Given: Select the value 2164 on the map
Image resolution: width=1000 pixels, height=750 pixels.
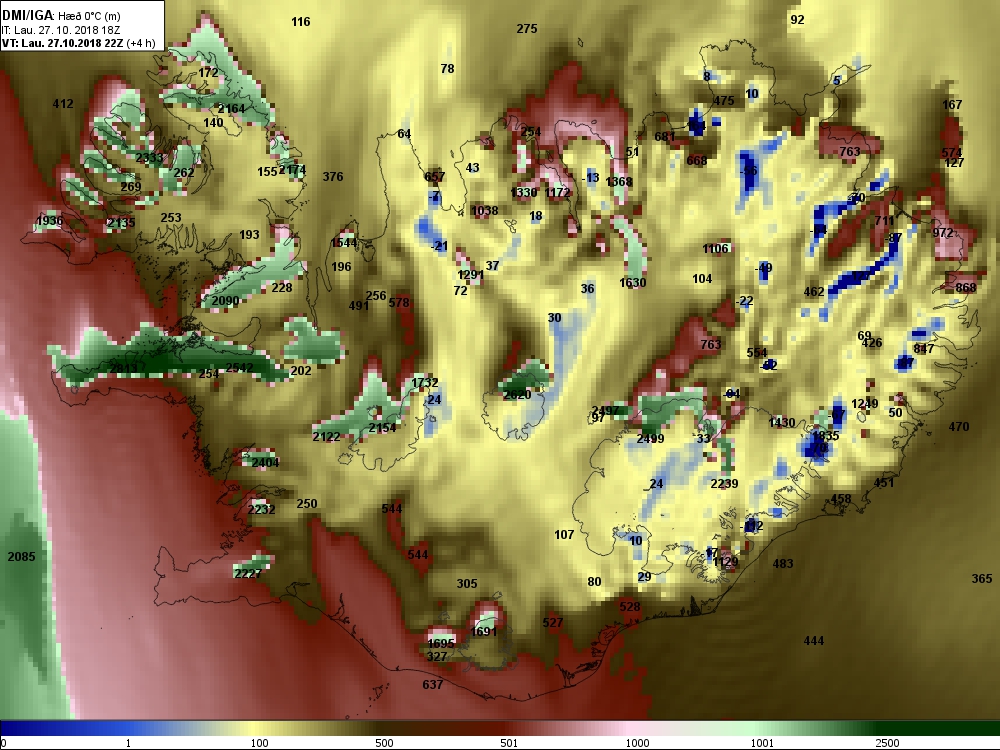Looking at the screenshot, I should pyautogui.click(x=231, y=108).
